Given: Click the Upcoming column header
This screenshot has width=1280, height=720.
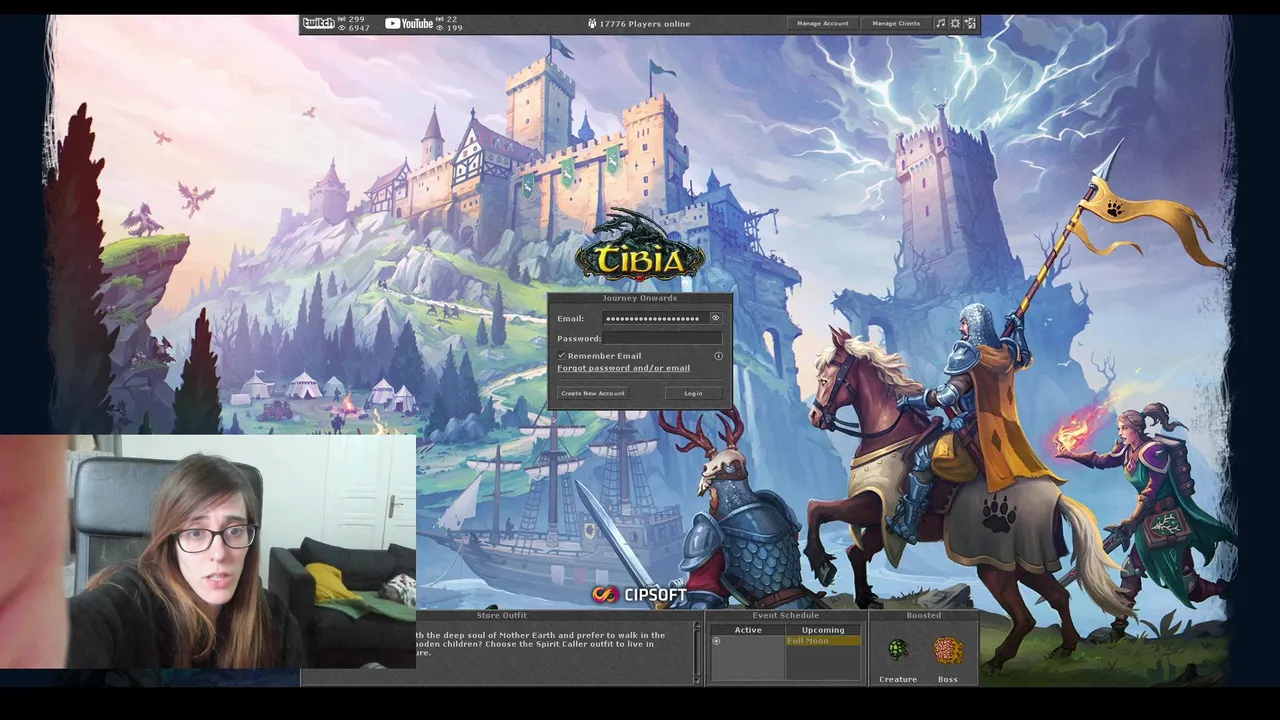Looking at the screenshot, I should [x=823, y=630].
